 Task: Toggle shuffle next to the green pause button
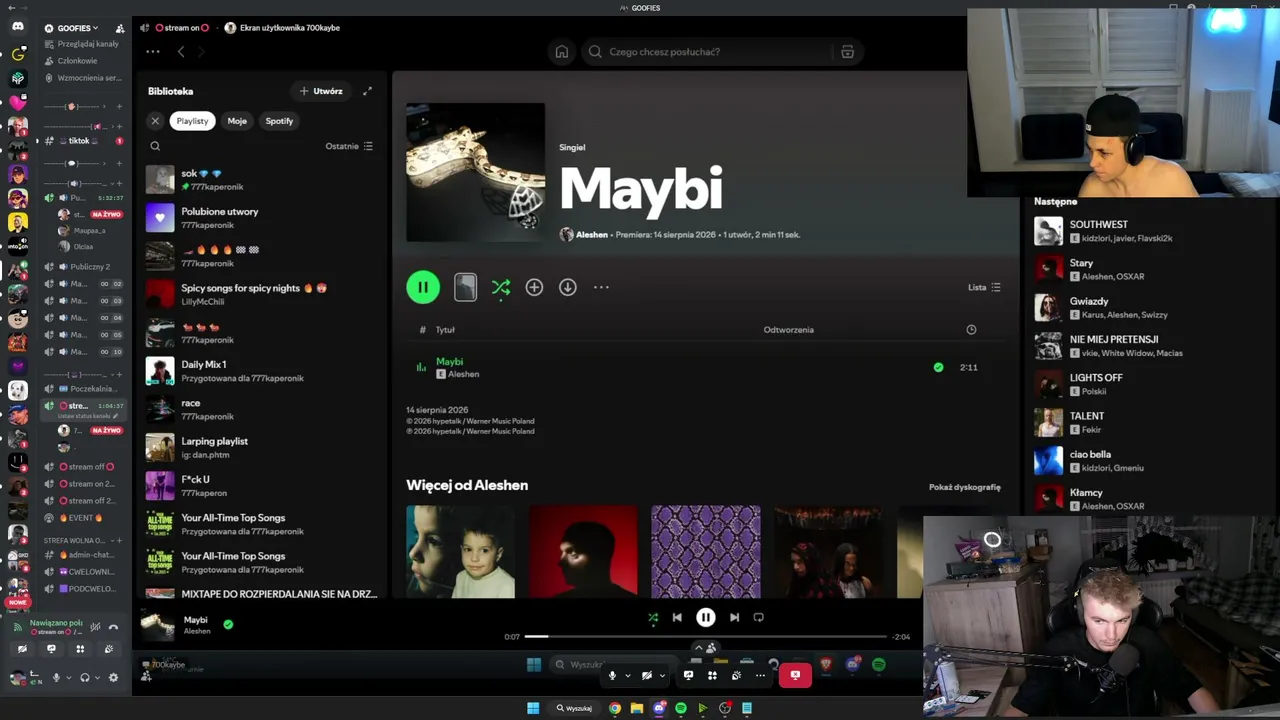click(x=501, y=287)
